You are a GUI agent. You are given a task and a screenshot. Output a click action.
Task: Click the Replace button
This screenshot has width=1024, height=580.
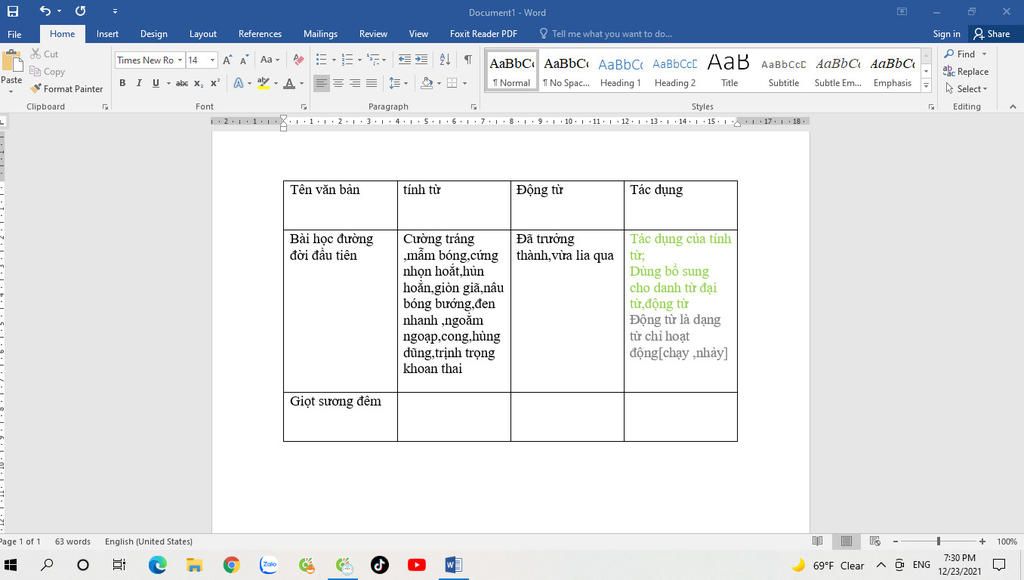[967, 71]
